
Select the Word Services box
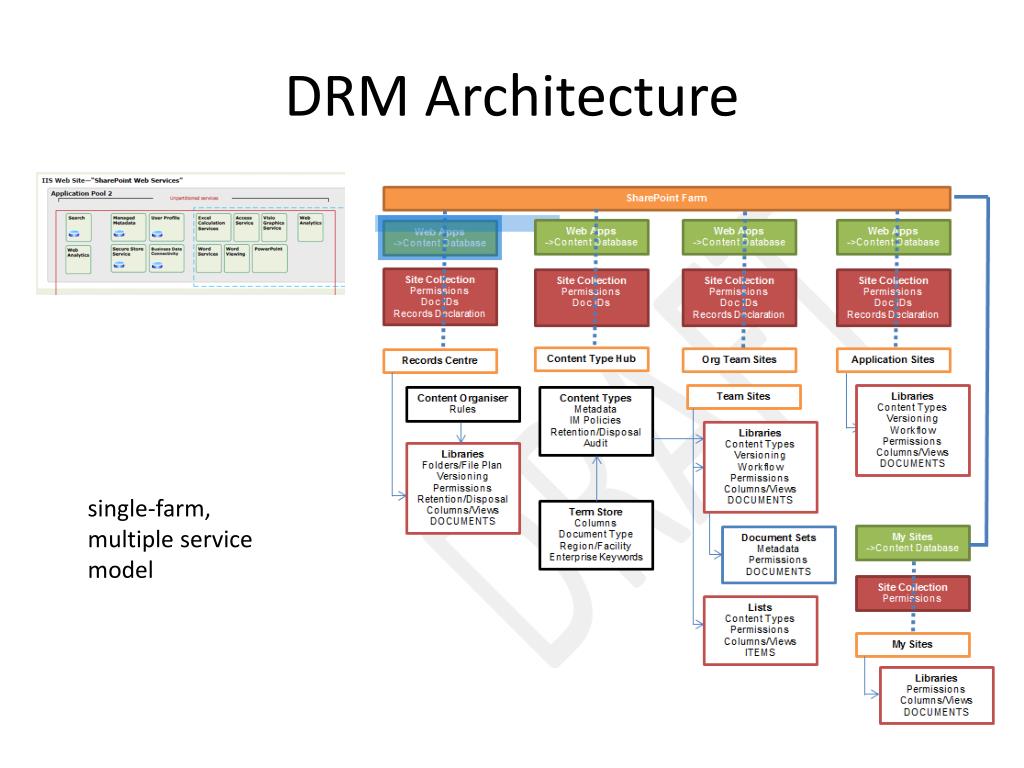tap(208, 259)
